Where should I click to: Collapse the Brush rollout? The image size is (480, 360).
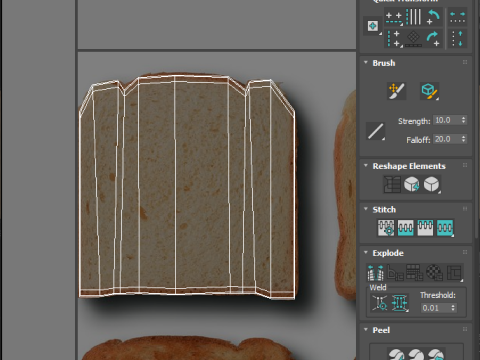366,63
